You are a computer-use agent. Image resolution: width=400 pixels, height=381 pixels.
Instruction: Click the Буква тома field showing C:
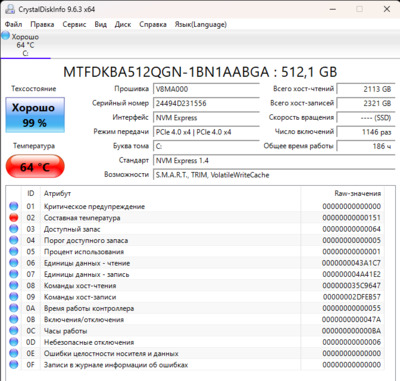(x=206, y=146)
